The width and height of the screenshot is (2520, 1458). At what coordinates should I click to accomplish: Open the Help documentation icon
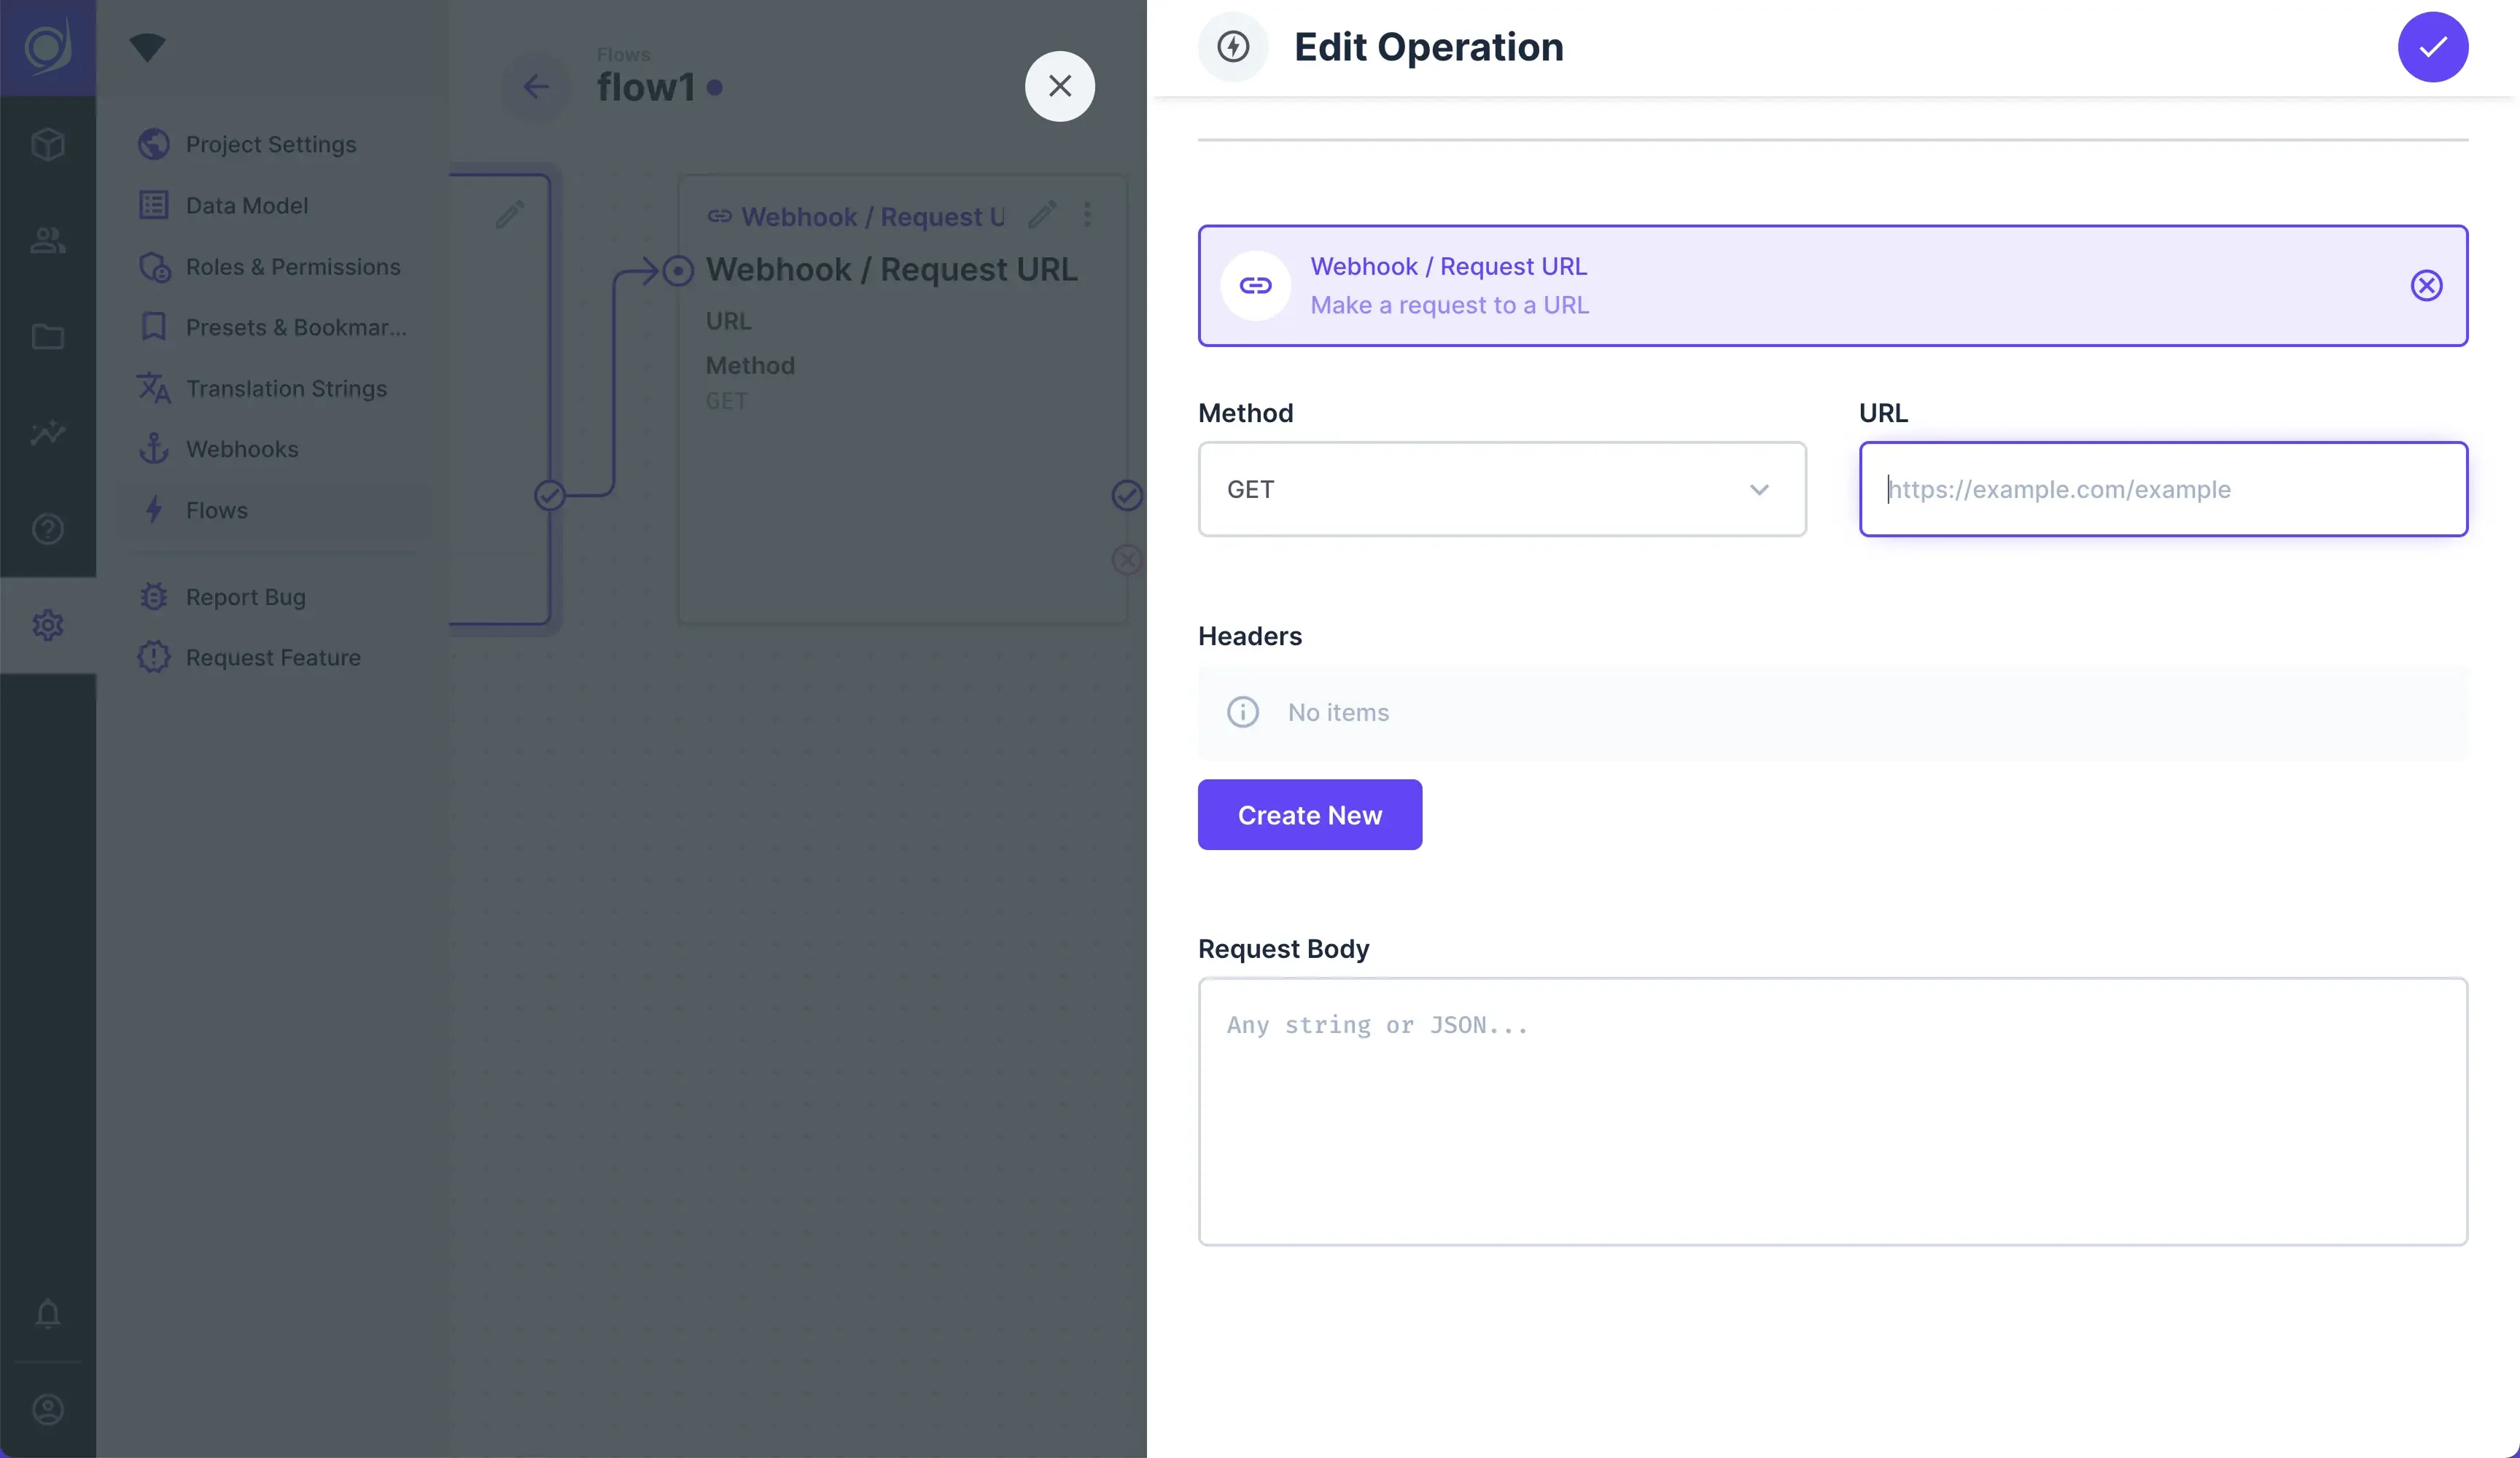tap(47, 529)
